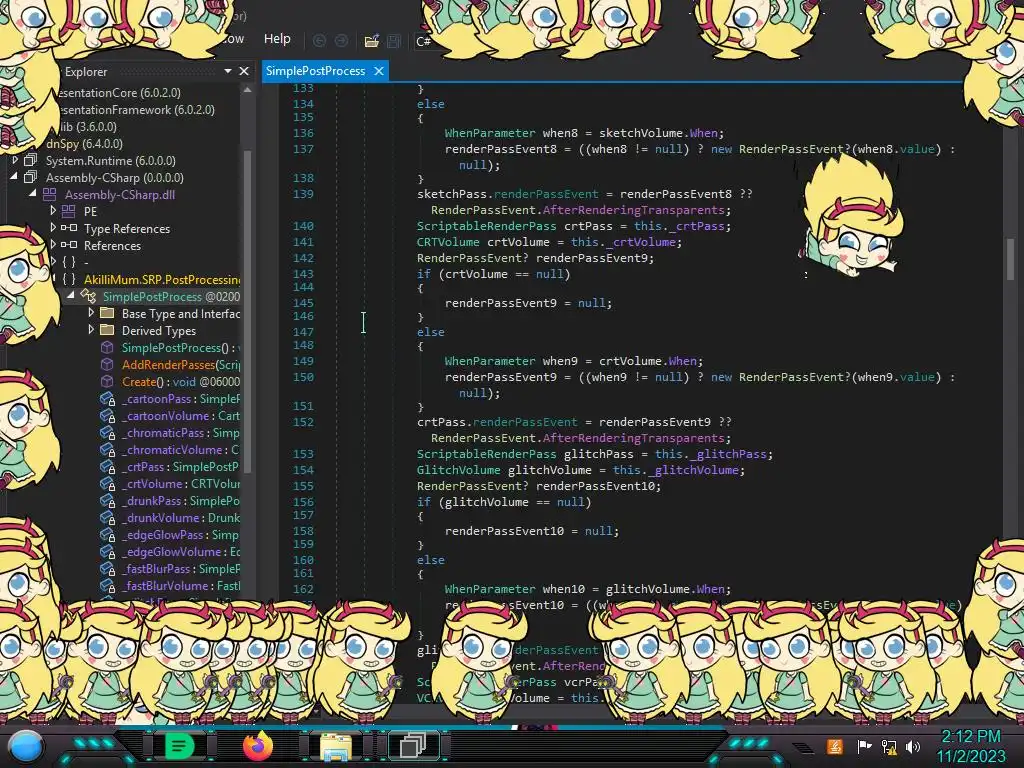Open File Explorer from the taskbar
The width and height of the screenshot is (1024, 768).
336,746
